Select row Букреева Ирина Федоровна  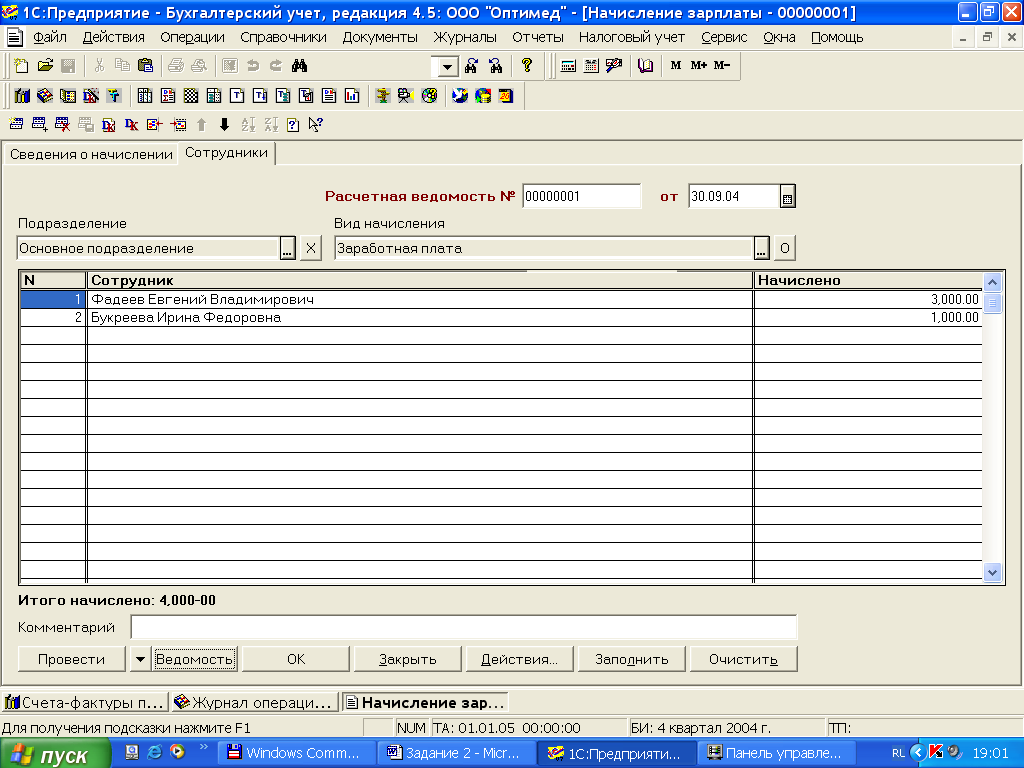[501, 317]
